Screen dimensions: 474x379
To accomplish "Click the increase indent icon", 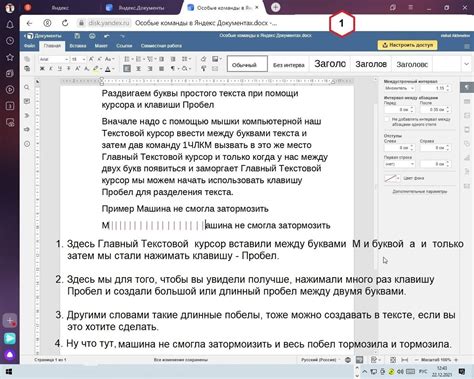I will (173, 59).
